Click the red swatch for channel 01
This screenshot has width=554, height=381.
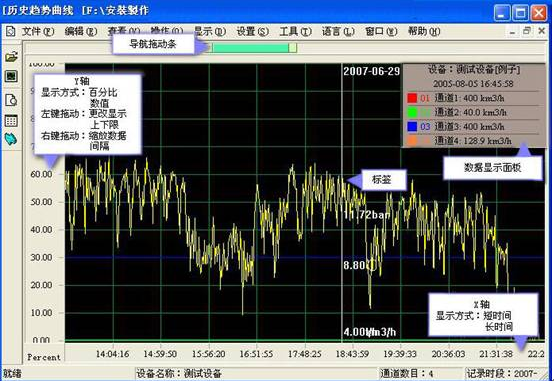(x=412, y=98)
